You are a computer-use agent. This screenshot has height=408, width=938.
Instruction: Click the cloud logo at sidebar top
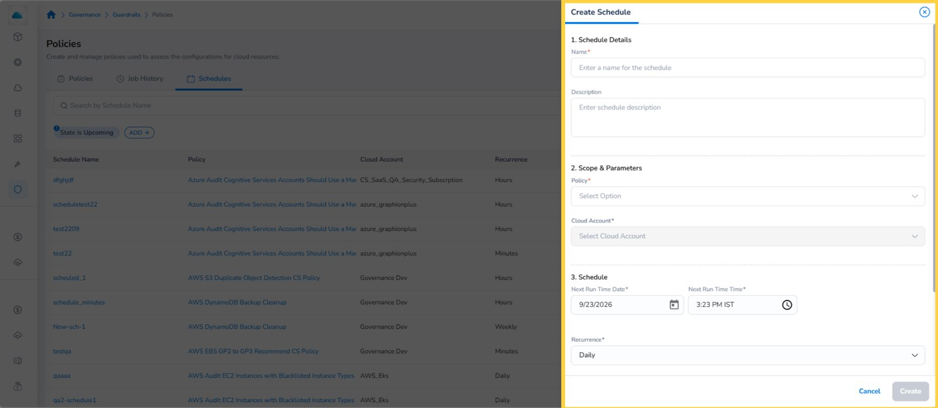click(x=18, y=14)
